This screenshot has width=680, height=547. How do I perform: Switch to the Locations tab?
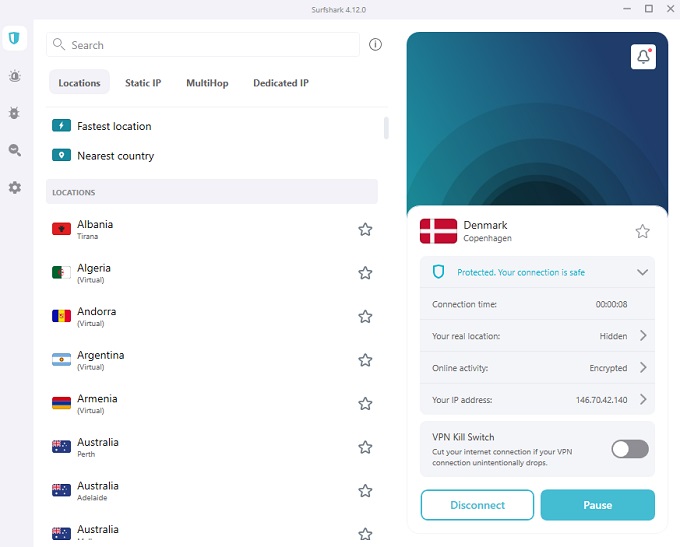point(79,82)
